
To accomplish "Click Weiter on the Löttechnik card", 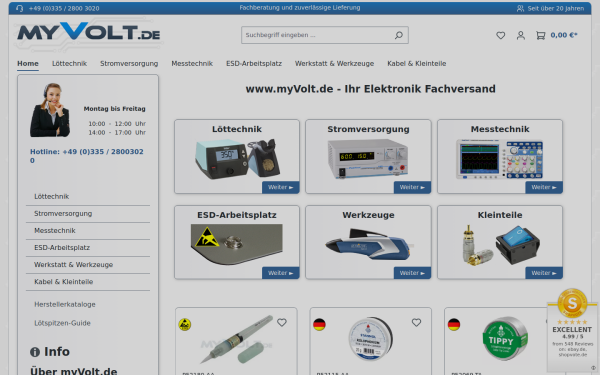I will (280, 188).
